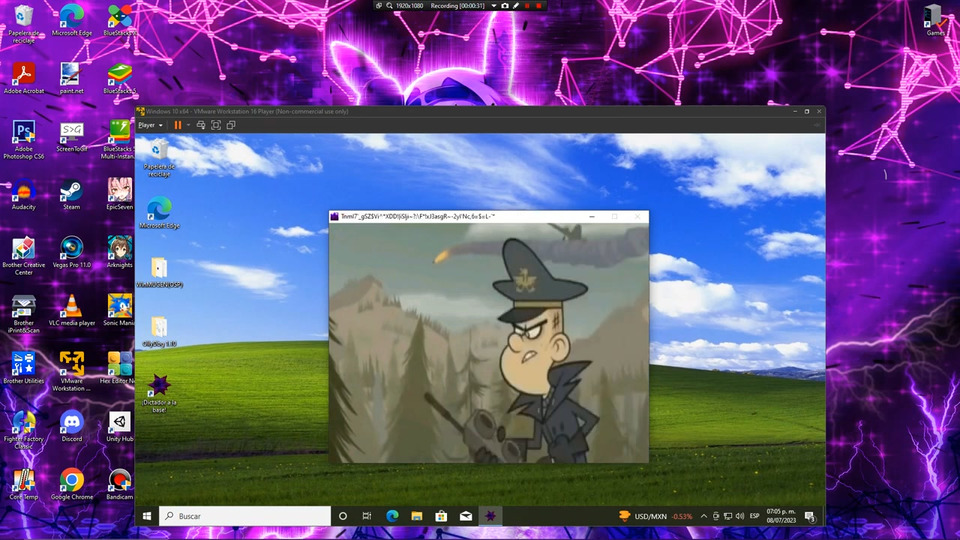Open Adobe Acrobat desktop icon

[24, 78]
